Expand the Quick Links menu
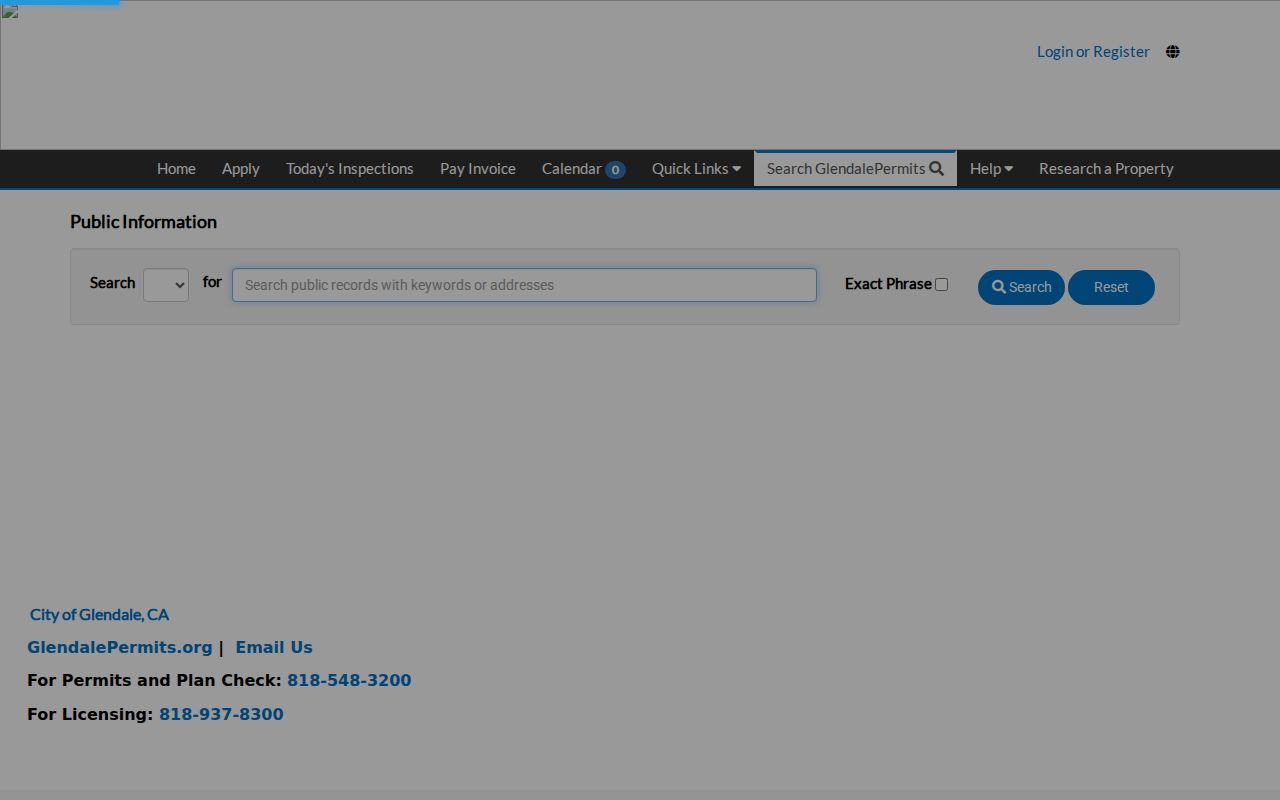The width and height of the screenshot is (1280, 800). (696, 169)
